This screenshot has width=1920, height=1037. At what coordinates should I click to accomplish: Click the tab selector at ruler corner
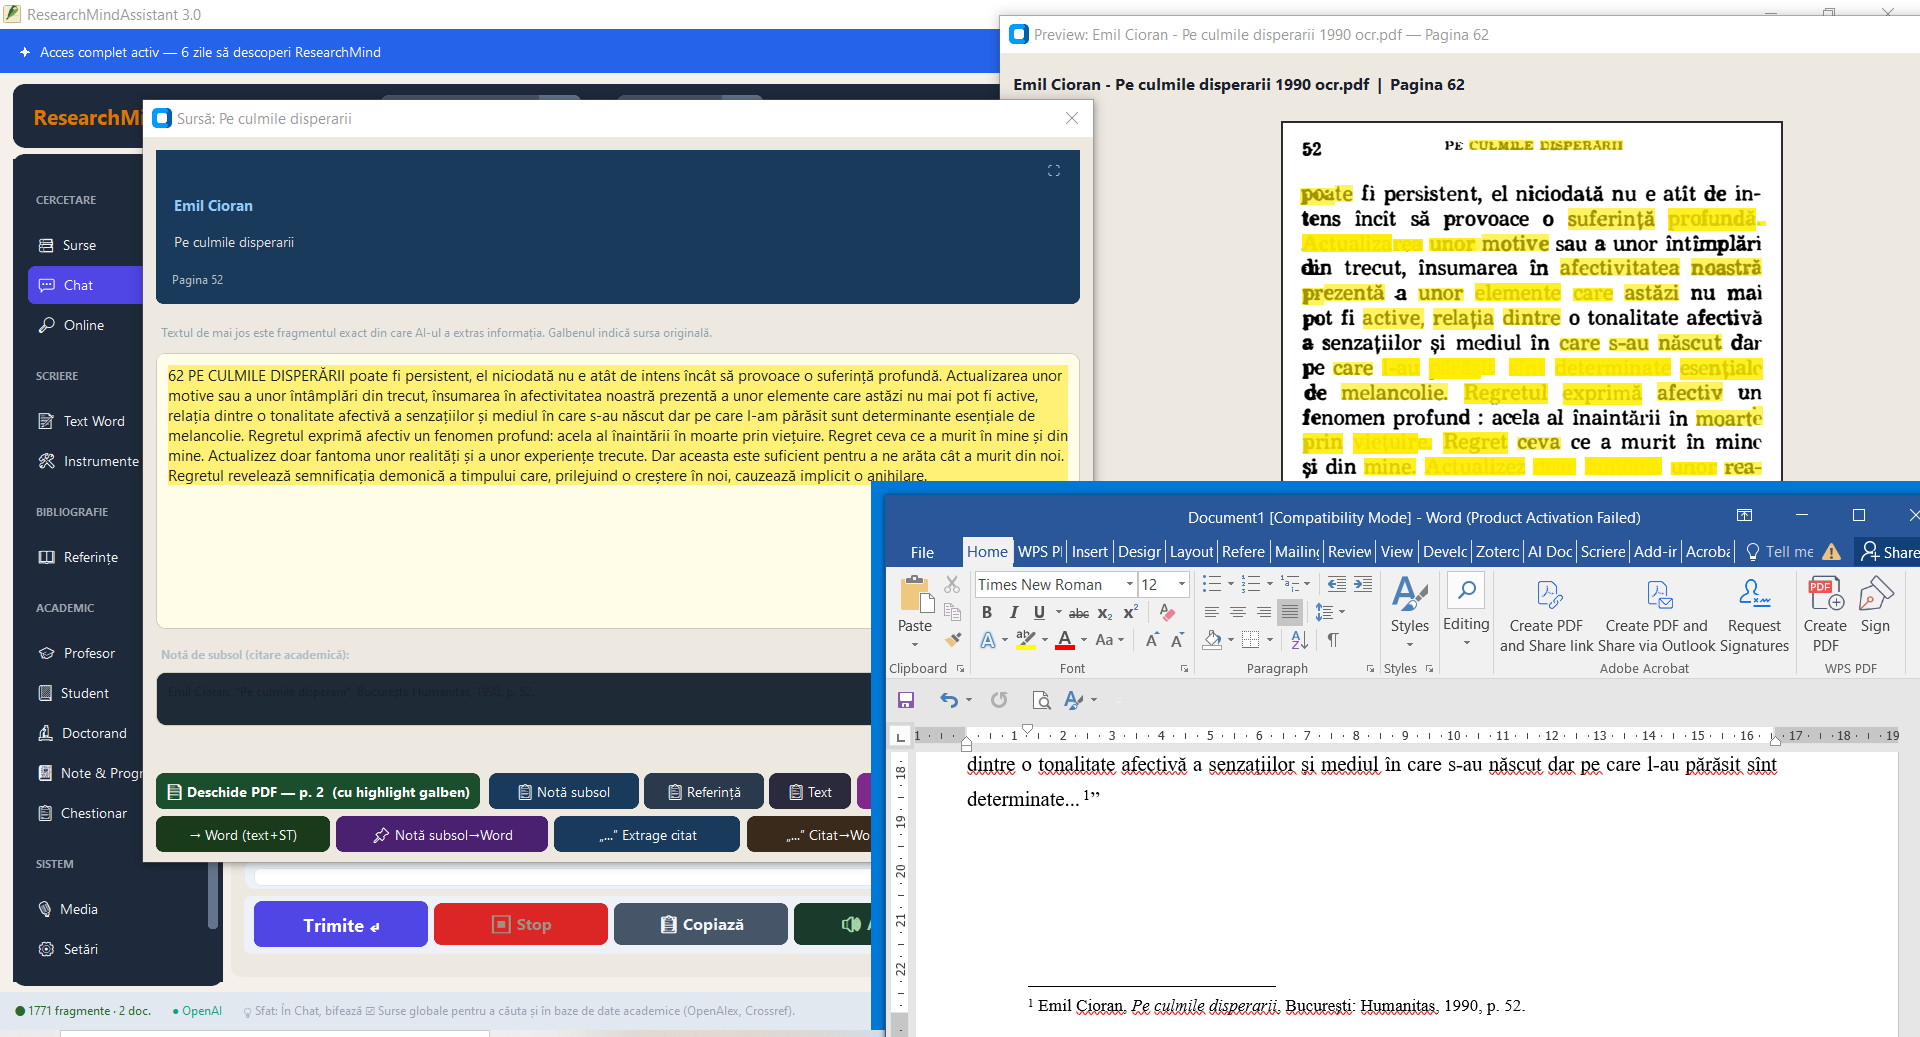click(x=900, y=736)
